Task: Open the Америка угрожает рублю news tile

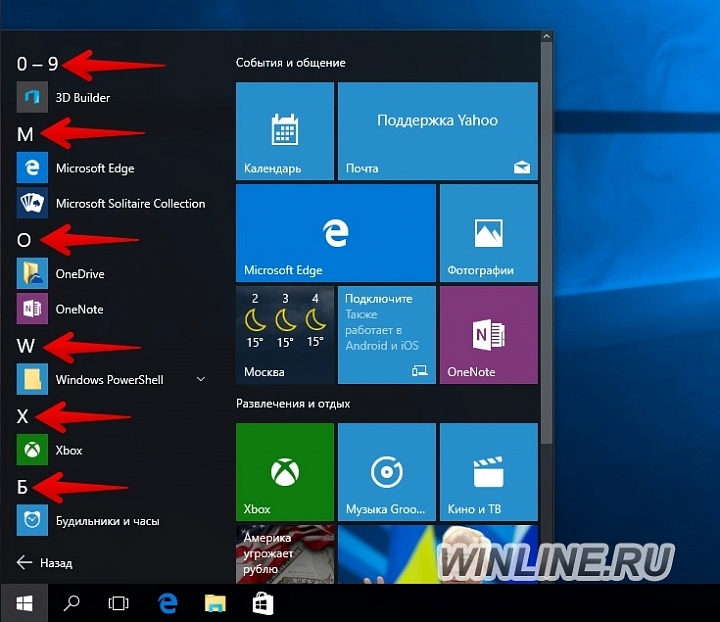Action: coord(285,554)
